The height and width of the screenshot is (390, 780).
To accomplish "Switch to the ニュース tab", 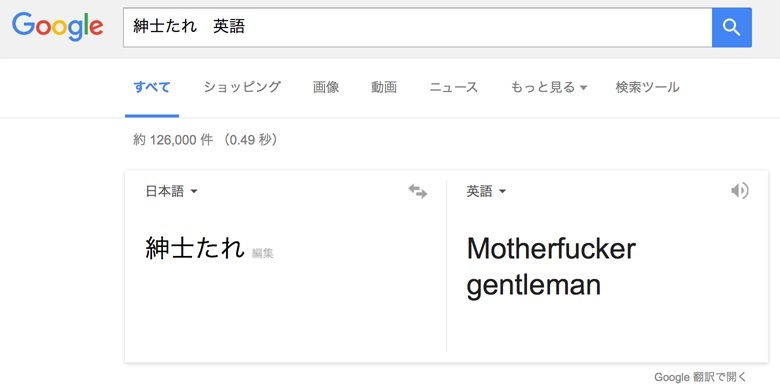I will click(x=454, y=88).
